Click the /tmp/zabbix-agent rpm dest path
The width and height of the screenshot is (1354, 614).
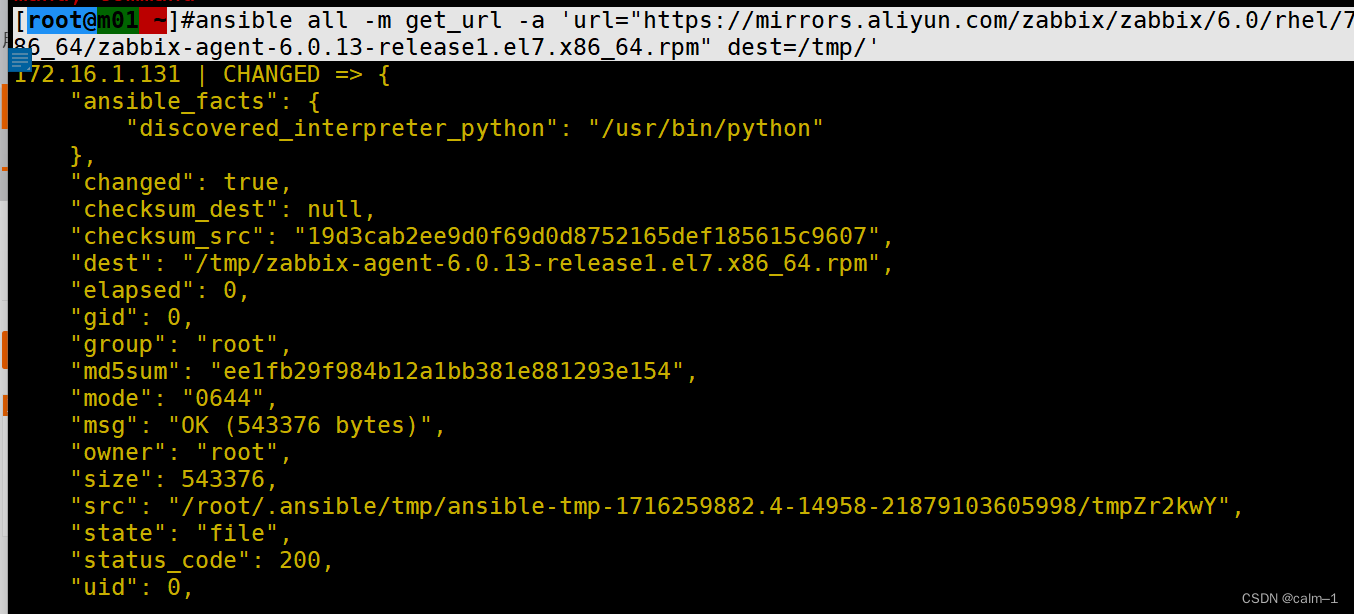coord(537,263)
